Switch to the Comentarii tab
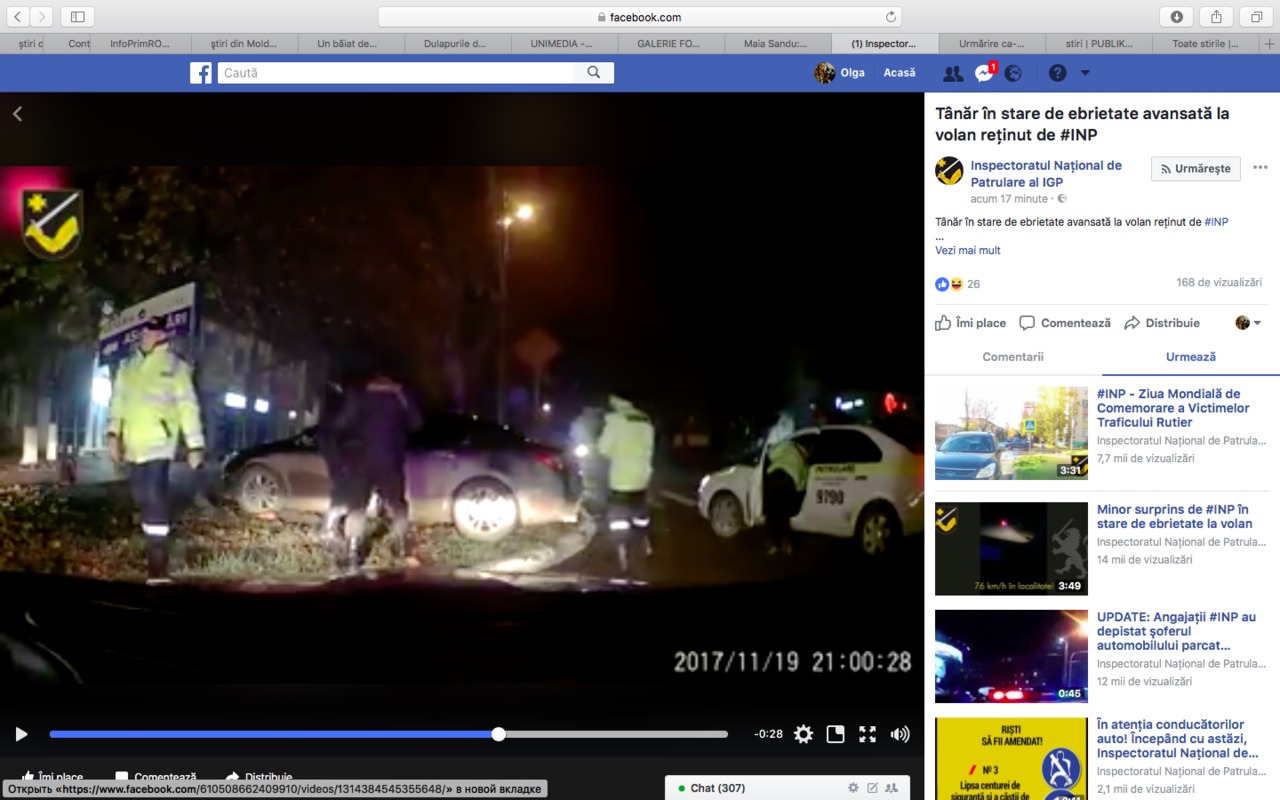Image resolution: width=1280 pixels, height=800 pixels. pyautogui.click(x=1013, y=357)
